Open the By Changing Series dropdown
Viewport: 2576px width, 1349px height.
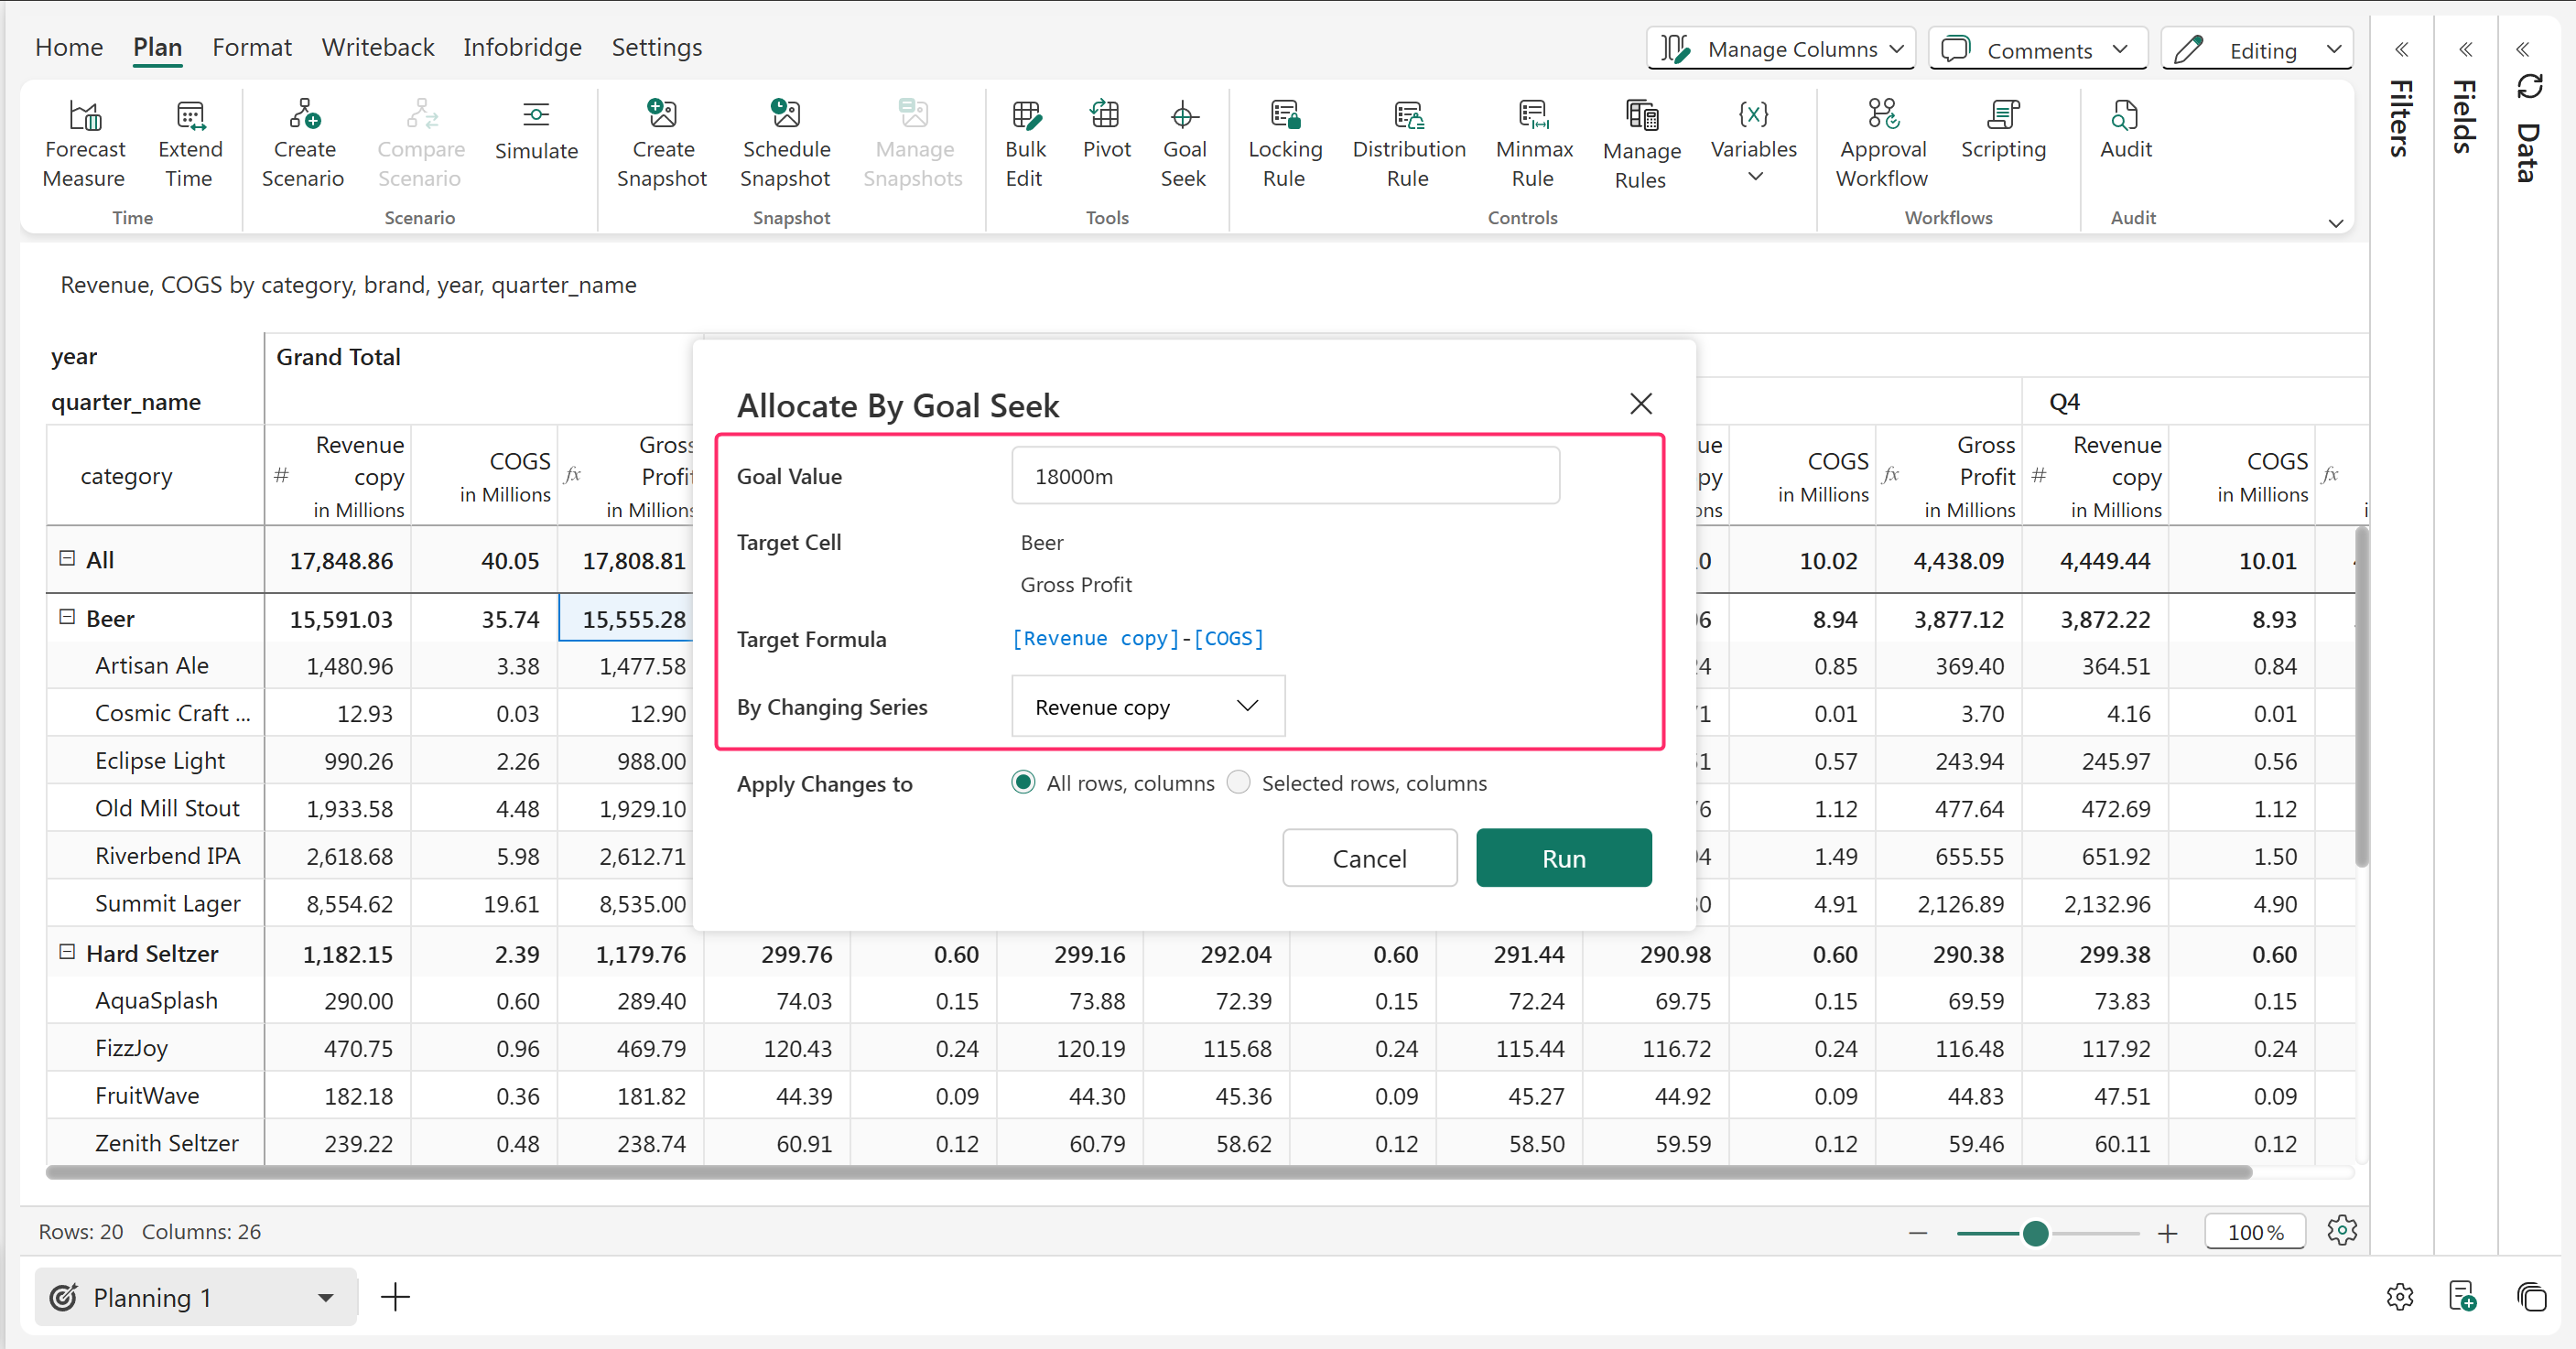tap(1147, 707)
